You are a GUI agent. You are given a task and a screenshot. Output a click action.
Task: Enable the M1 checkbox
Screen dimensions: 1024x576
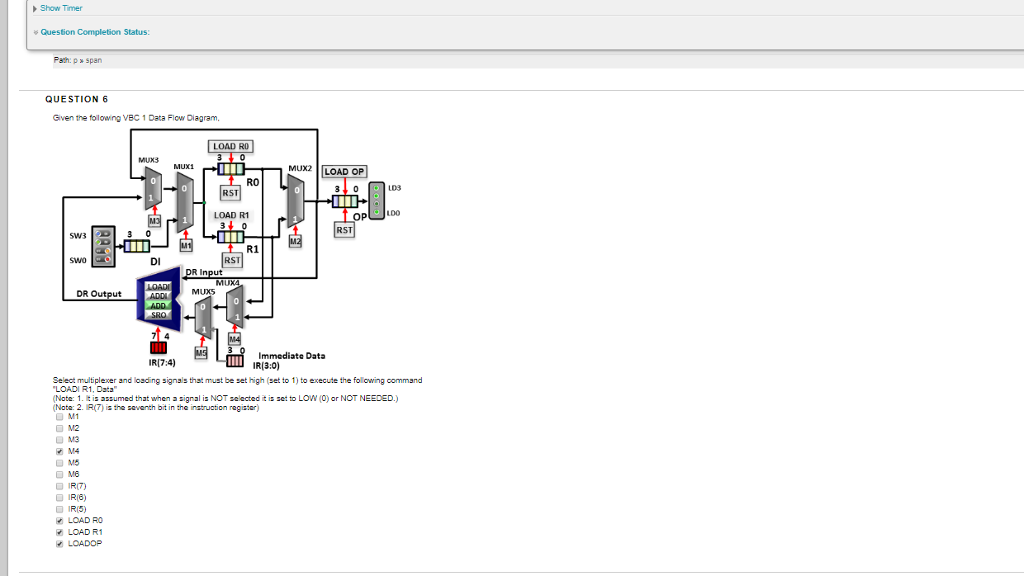[58, 417]
